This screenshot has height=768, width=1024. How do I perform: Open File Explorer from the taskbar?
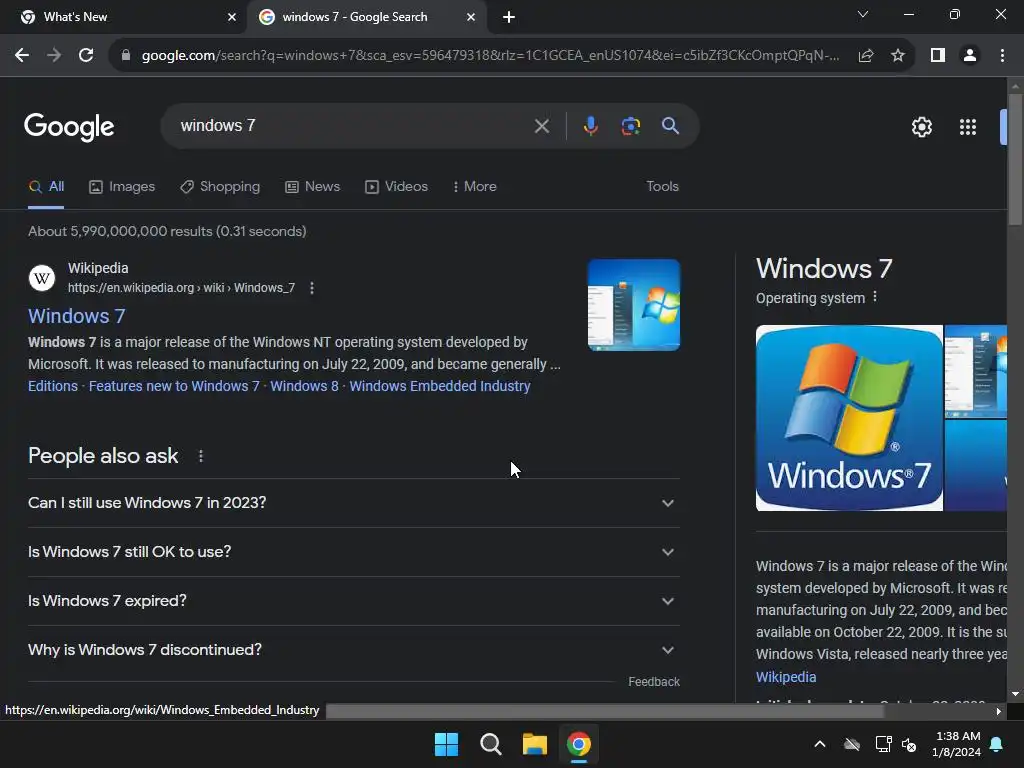click(535, 744)
